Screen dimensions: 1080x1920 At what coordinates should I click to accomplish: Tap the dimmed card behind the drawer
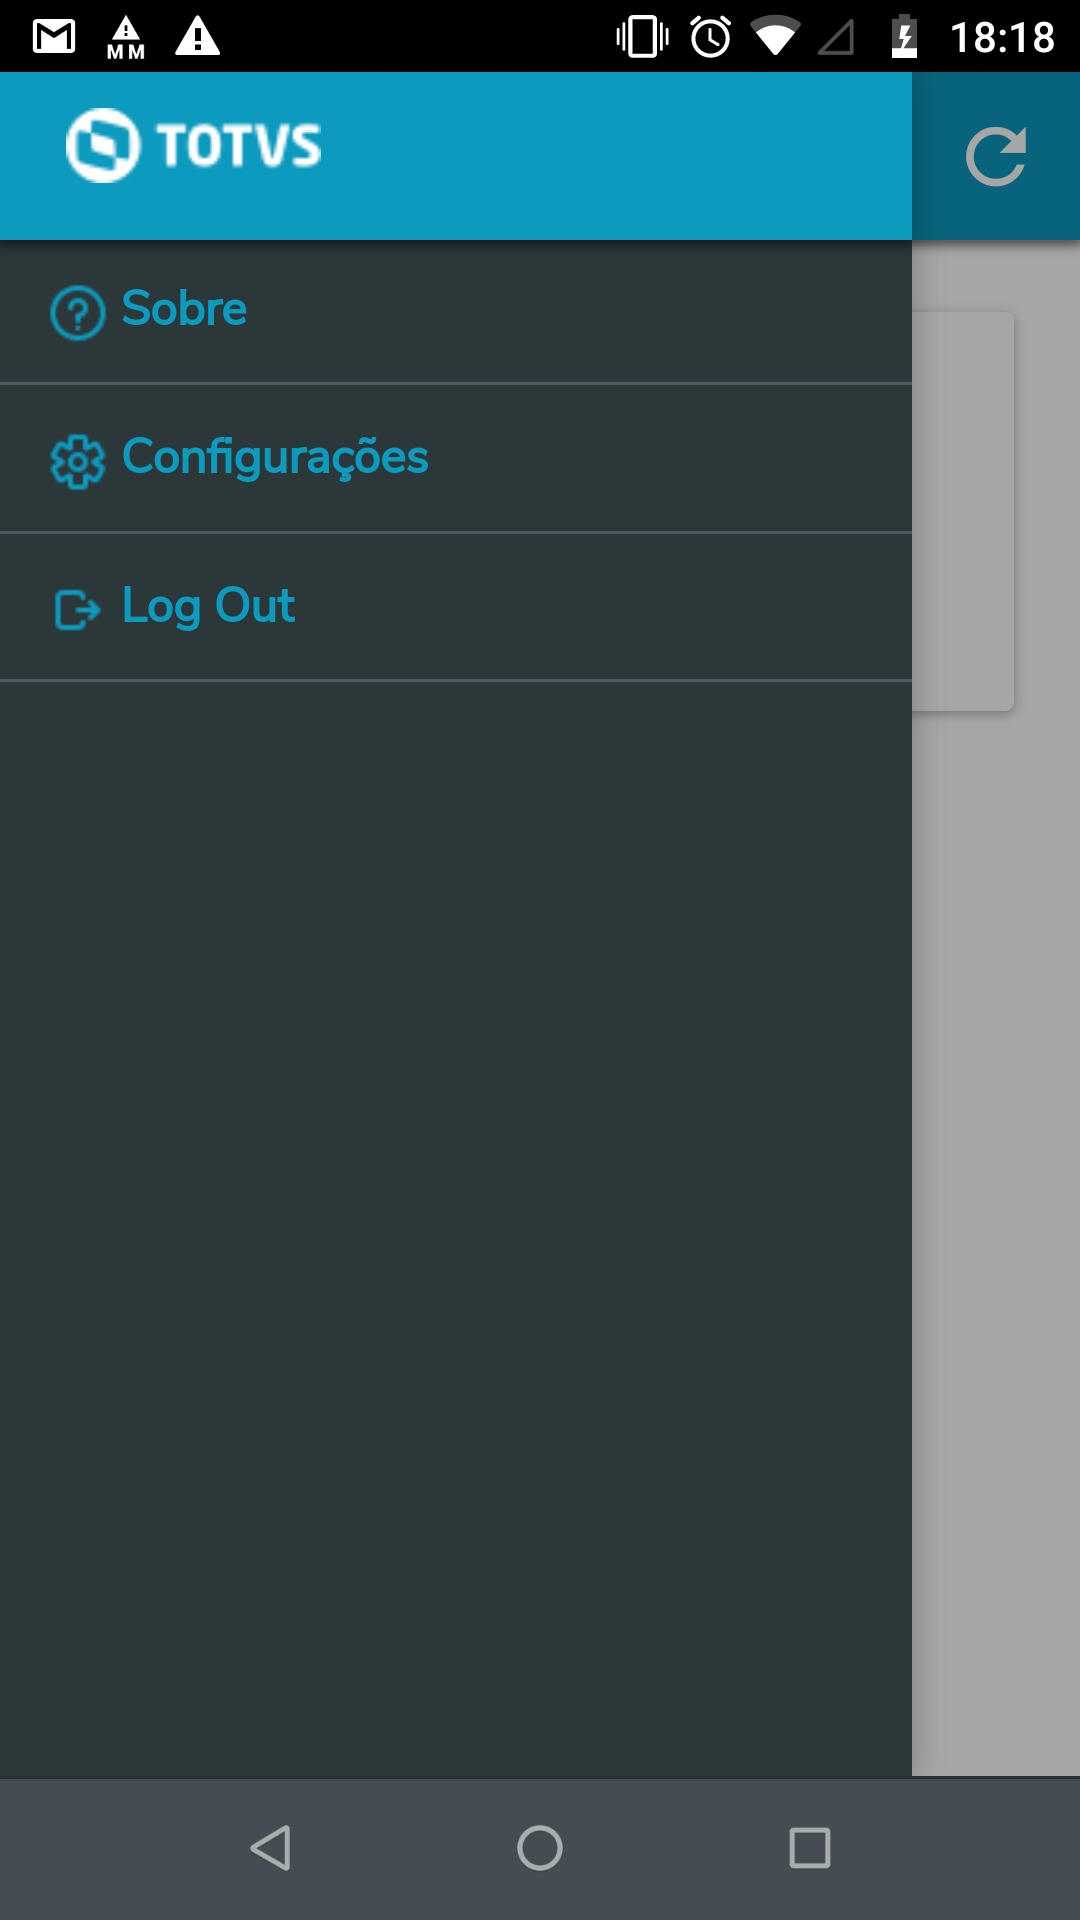tap(963, 511)
